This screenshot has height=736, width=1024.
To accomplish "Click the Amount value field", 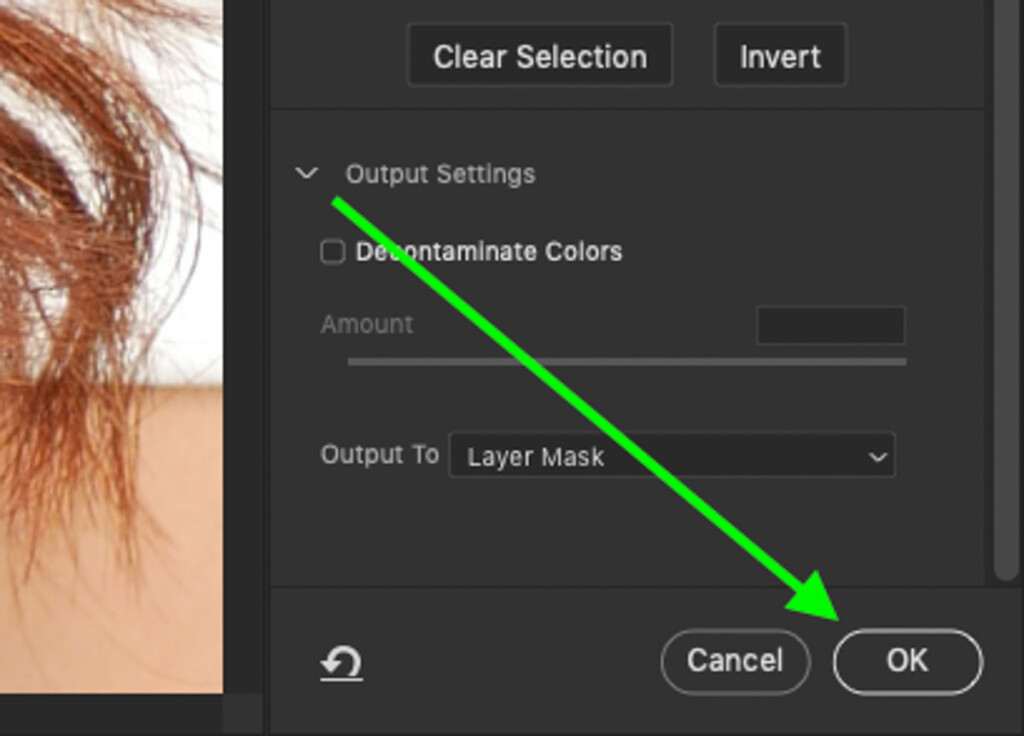I will (831, 325).
